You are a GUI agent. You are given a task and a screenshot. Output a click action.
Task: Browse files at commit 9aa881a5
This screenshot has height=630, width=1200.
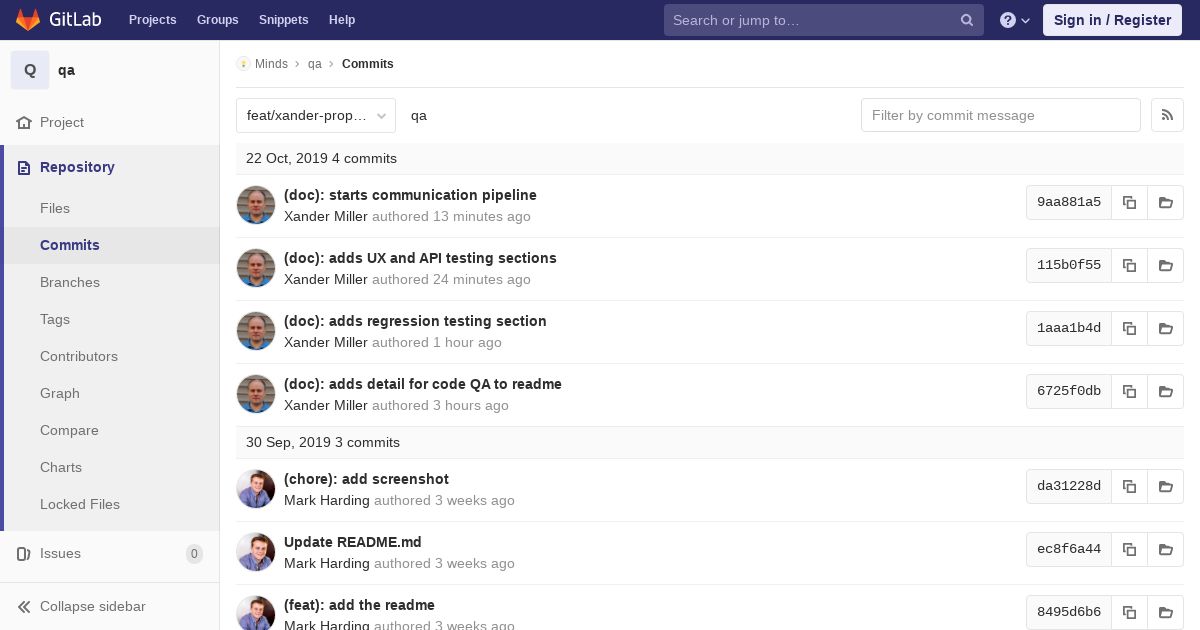1165,202
